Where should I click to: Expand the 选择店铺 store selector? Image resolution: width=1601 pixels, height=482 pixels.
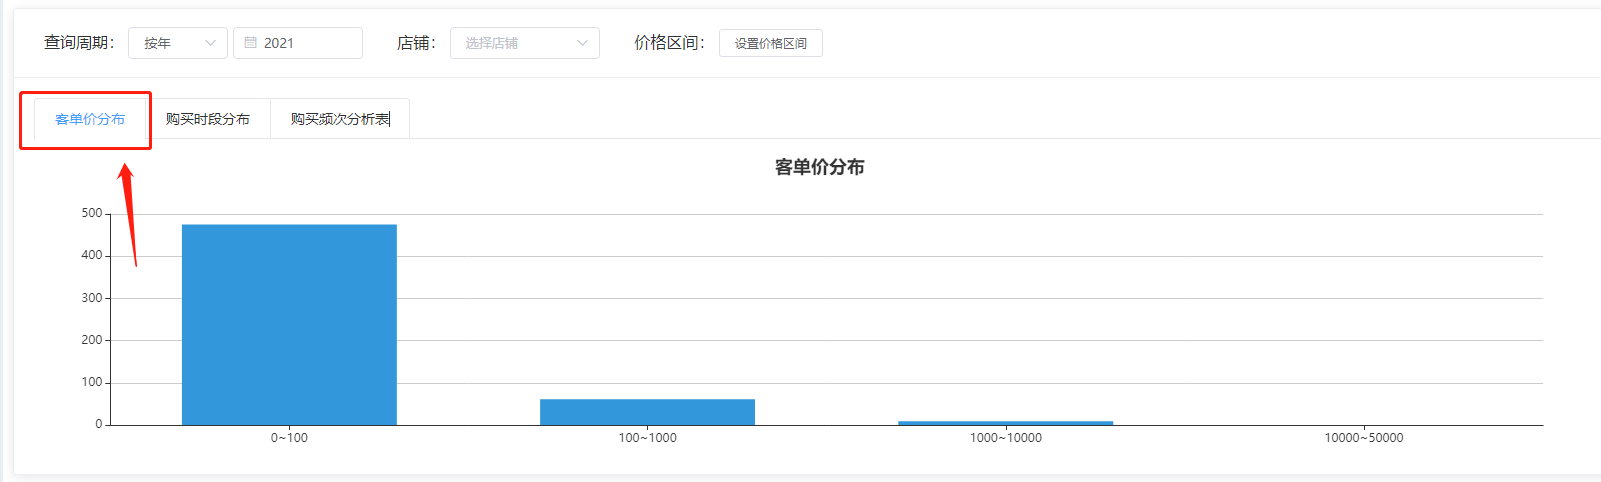(x=524, y=43)
